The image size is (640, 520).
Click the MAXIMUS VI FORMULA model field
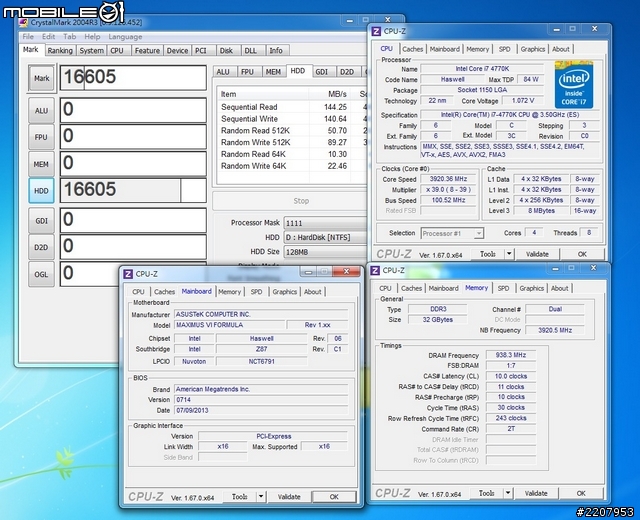pyautogui.click(x=230, y=325)
